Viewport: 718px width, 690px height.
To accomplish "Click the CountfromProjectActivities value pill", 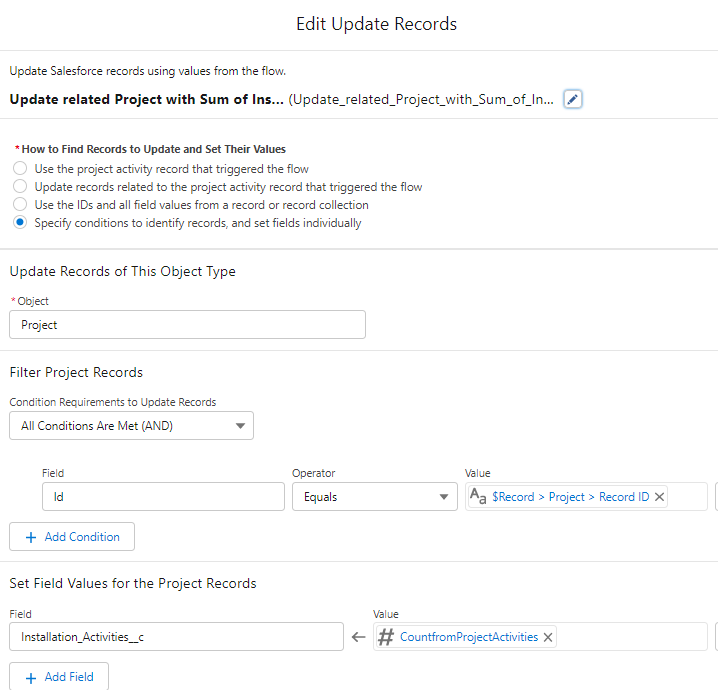I will click(468, 637).
